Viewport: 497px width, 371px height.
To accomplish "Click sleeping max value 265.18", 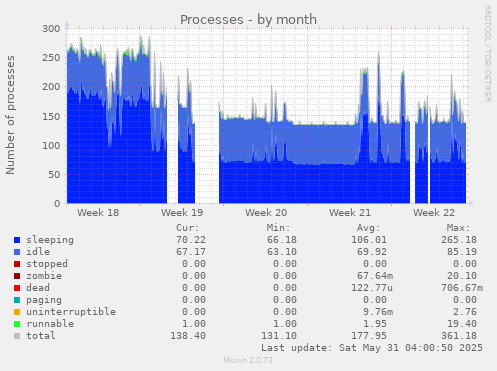I will click(x=459, y=240).
